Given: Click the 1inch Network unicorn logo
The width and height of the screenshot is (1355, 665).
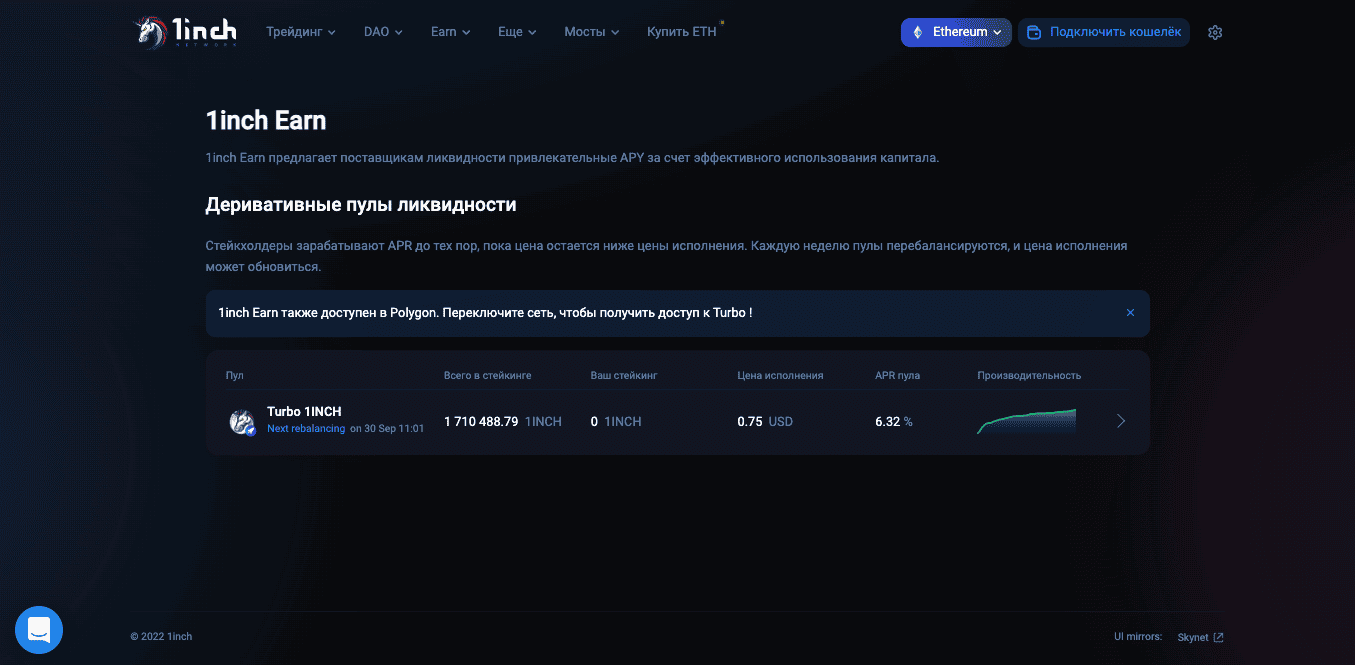Looking at the screenshot, I should (186, 32).
